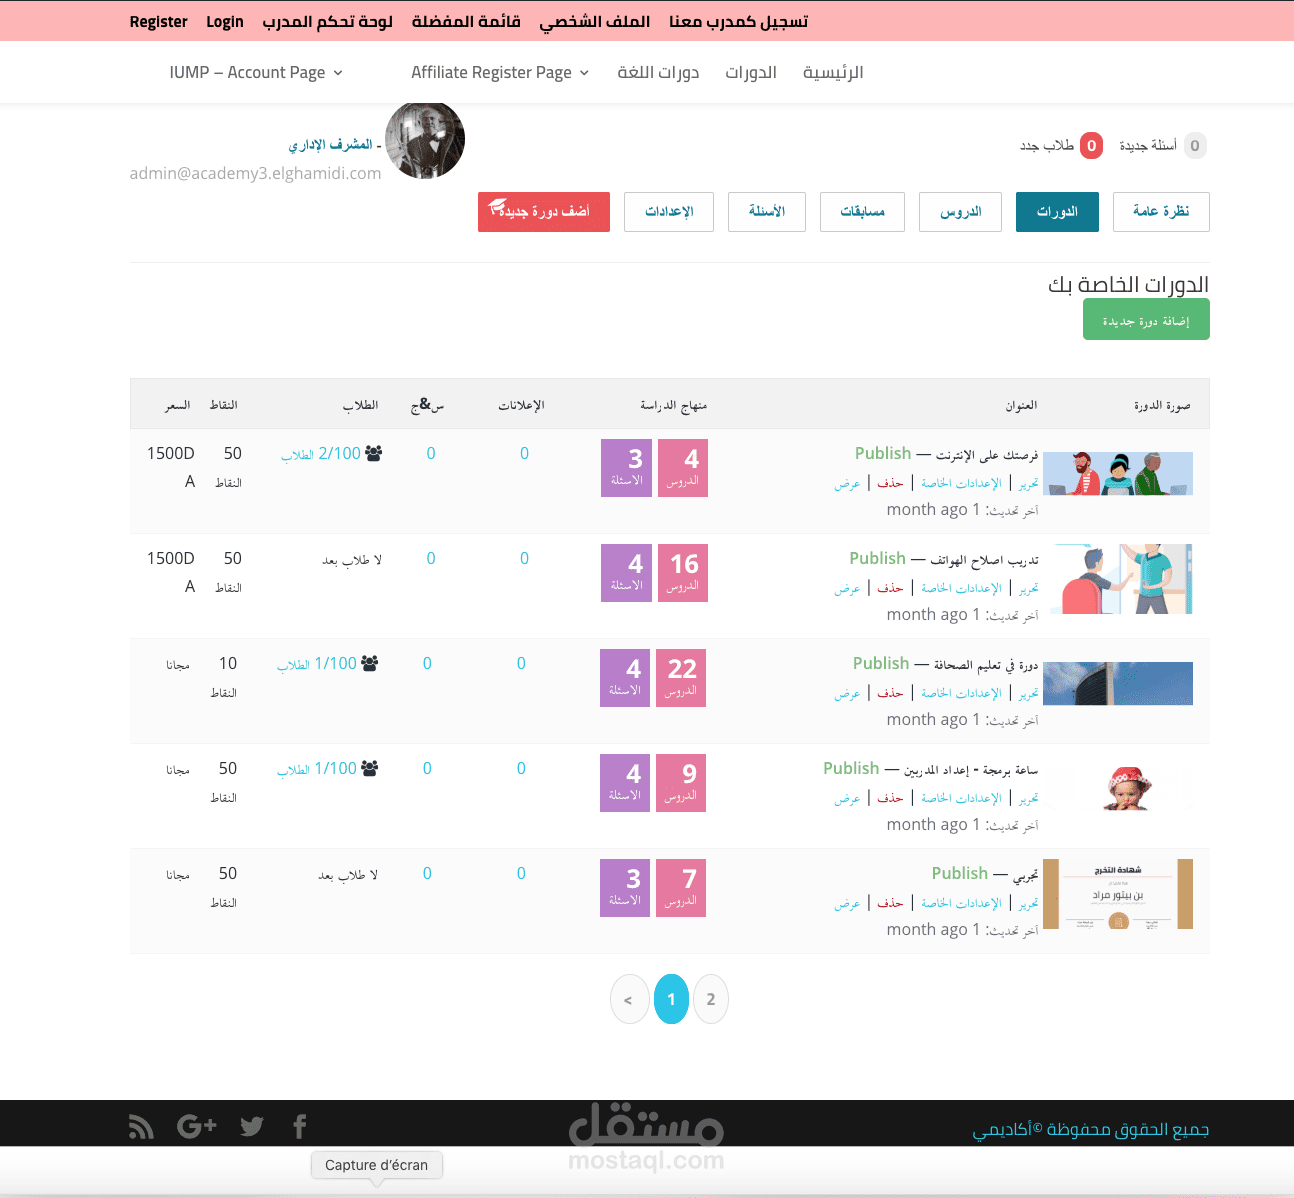Image resolution: width=1294 pixels, height=1198 pixels.
Task: Open الملف الشخصي in top bar
Action: [595, 21]
